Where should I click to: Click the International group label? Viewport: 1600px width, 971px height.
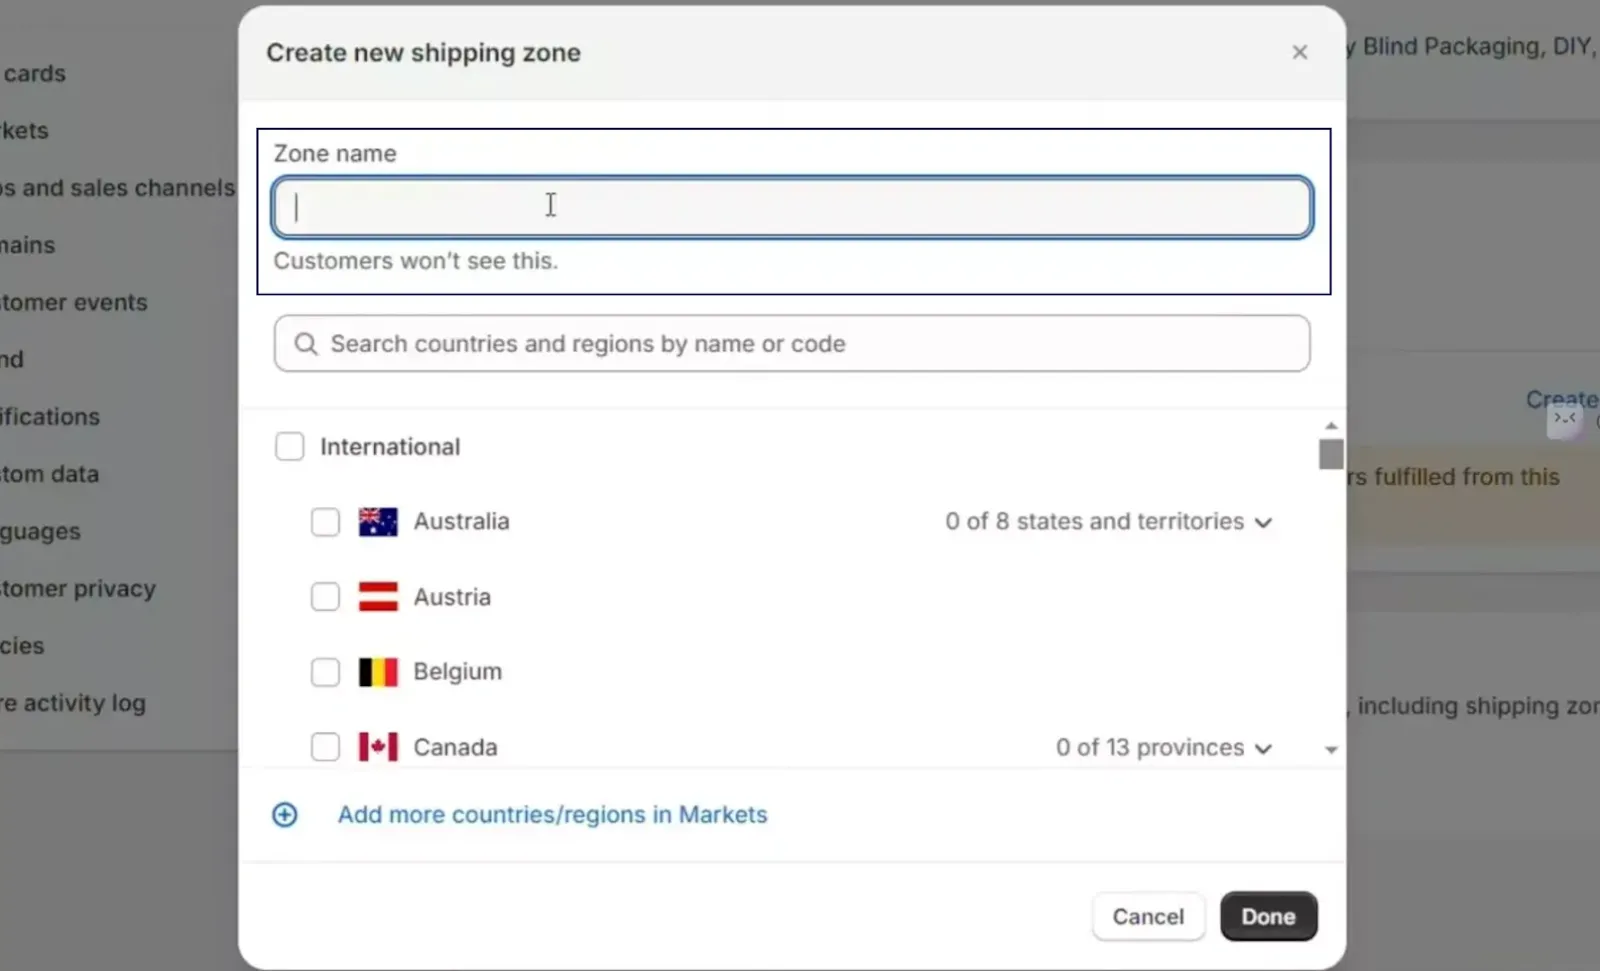point(390,447)
